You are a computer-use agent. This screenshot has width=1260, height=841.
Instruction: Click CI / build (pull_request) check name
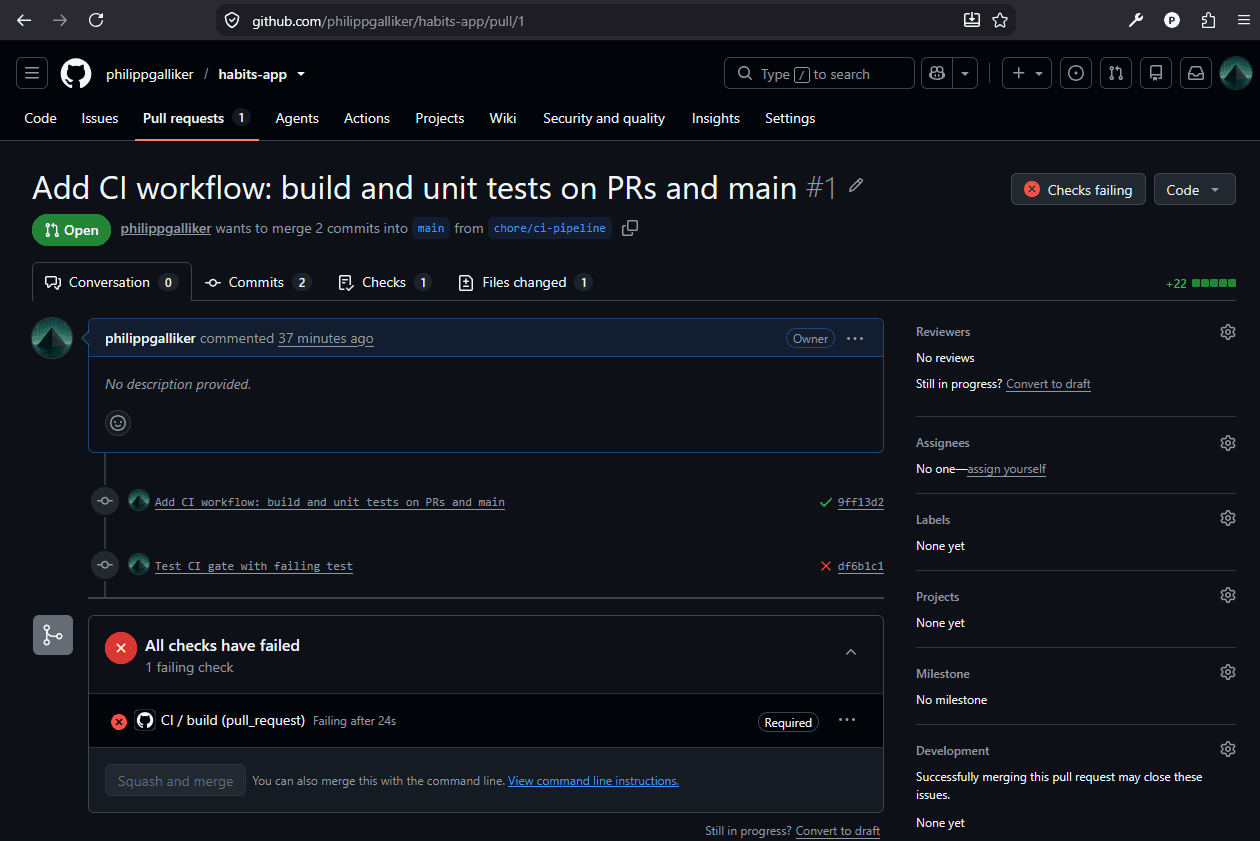[233, 720]
